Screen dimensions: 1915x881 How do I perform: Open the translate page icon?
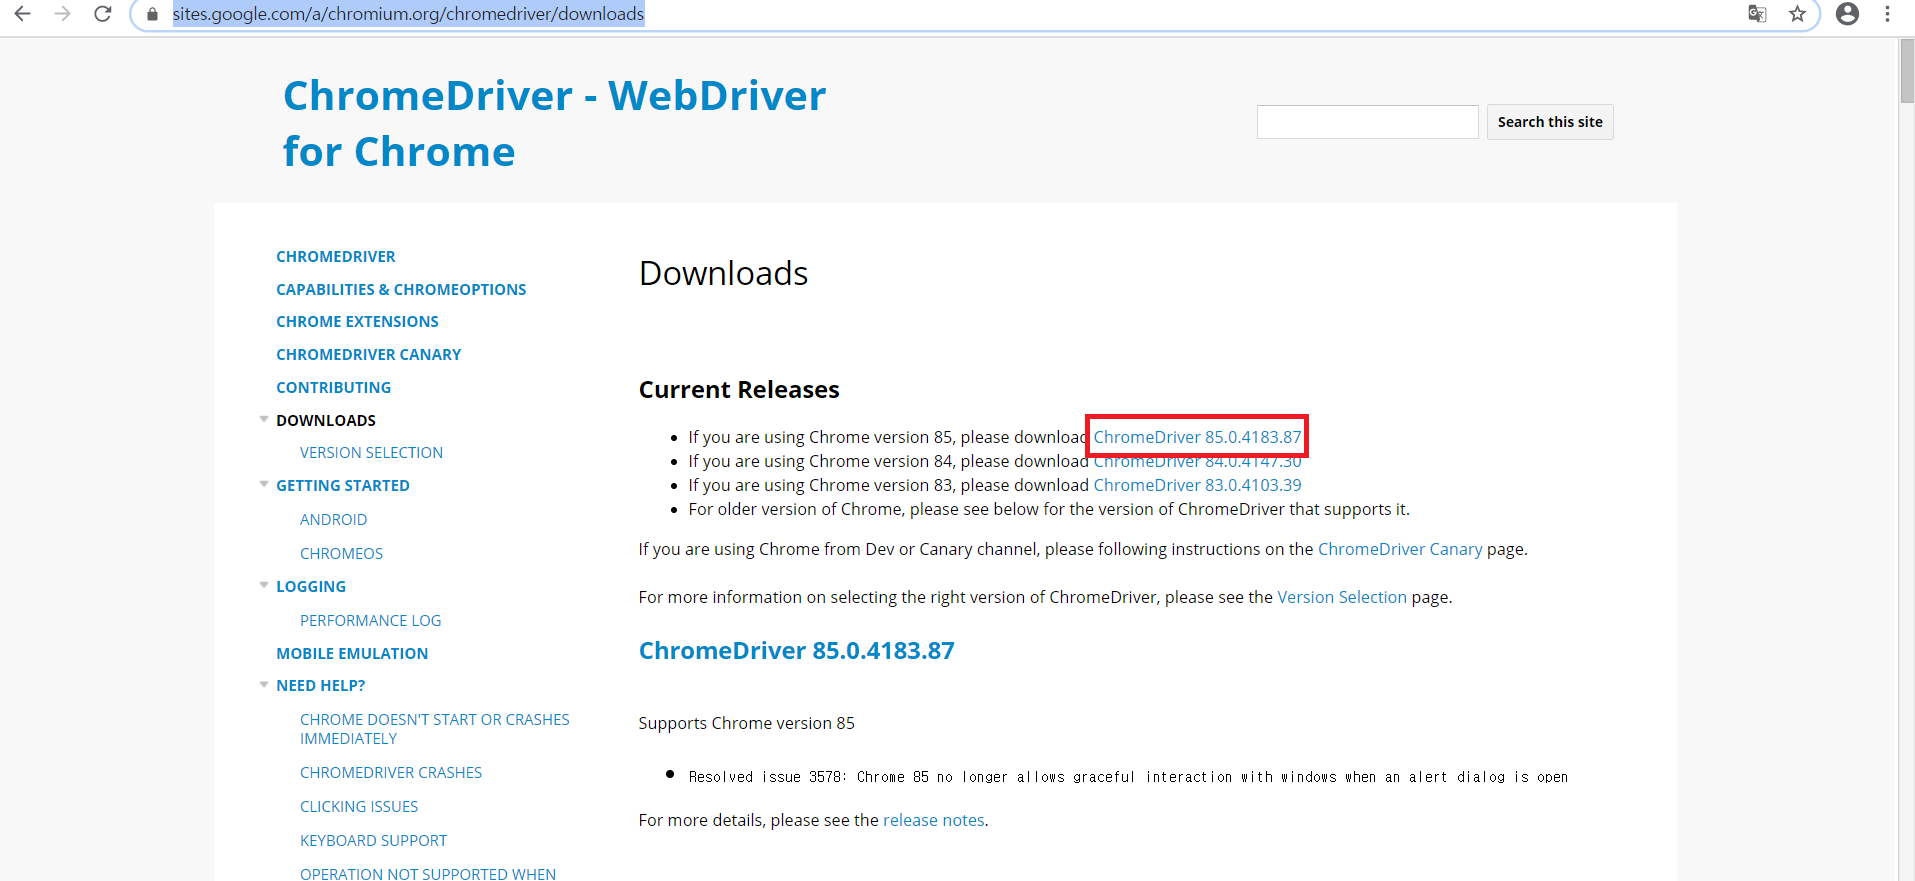[1757, 14]
